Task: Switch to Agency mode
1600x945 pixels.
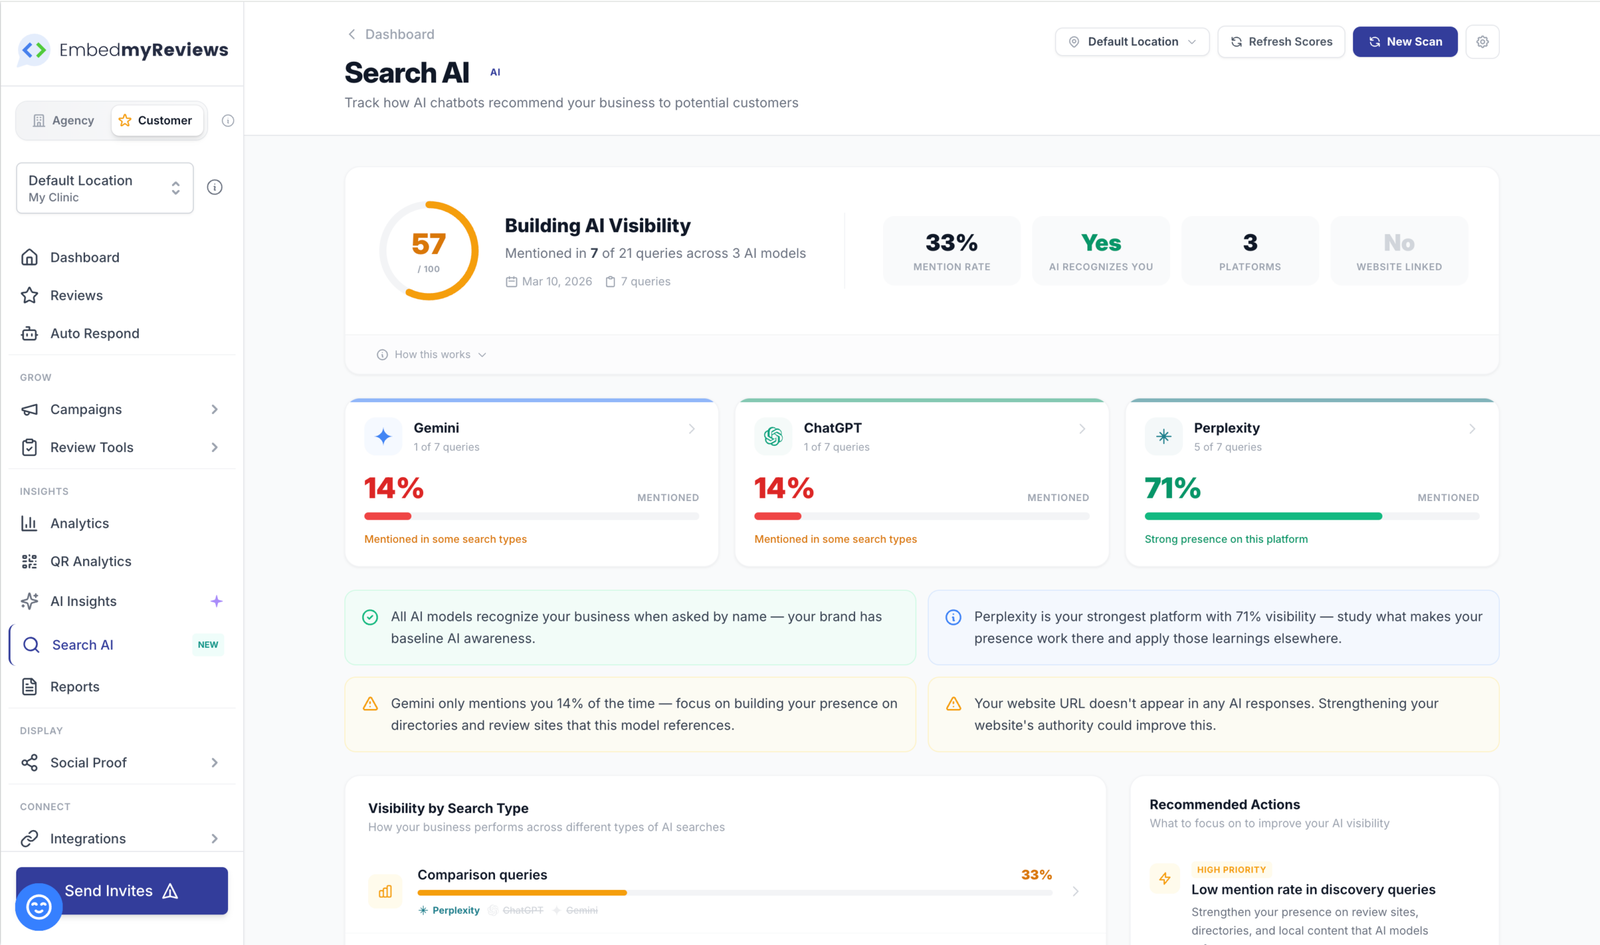Action: (63, 120)
